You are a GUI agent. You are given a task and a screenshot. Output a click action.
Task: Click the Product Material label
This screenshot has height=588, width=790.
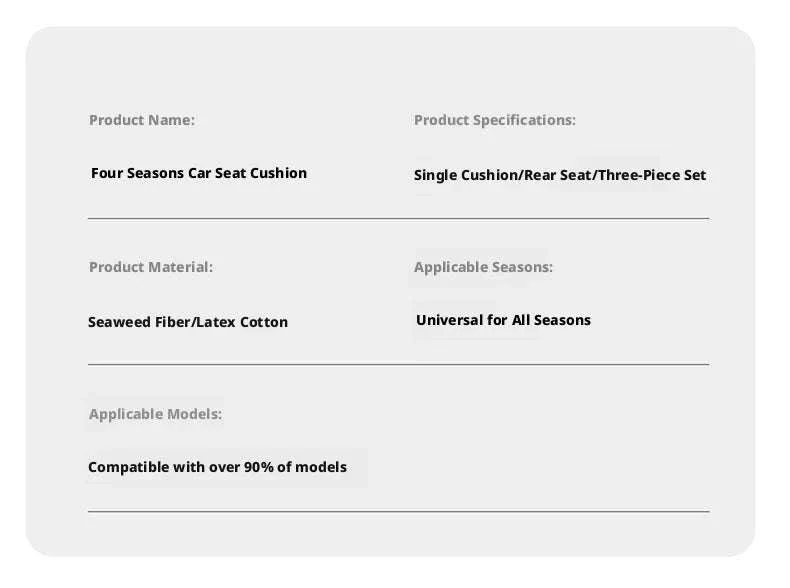click(x=151, y=267)
